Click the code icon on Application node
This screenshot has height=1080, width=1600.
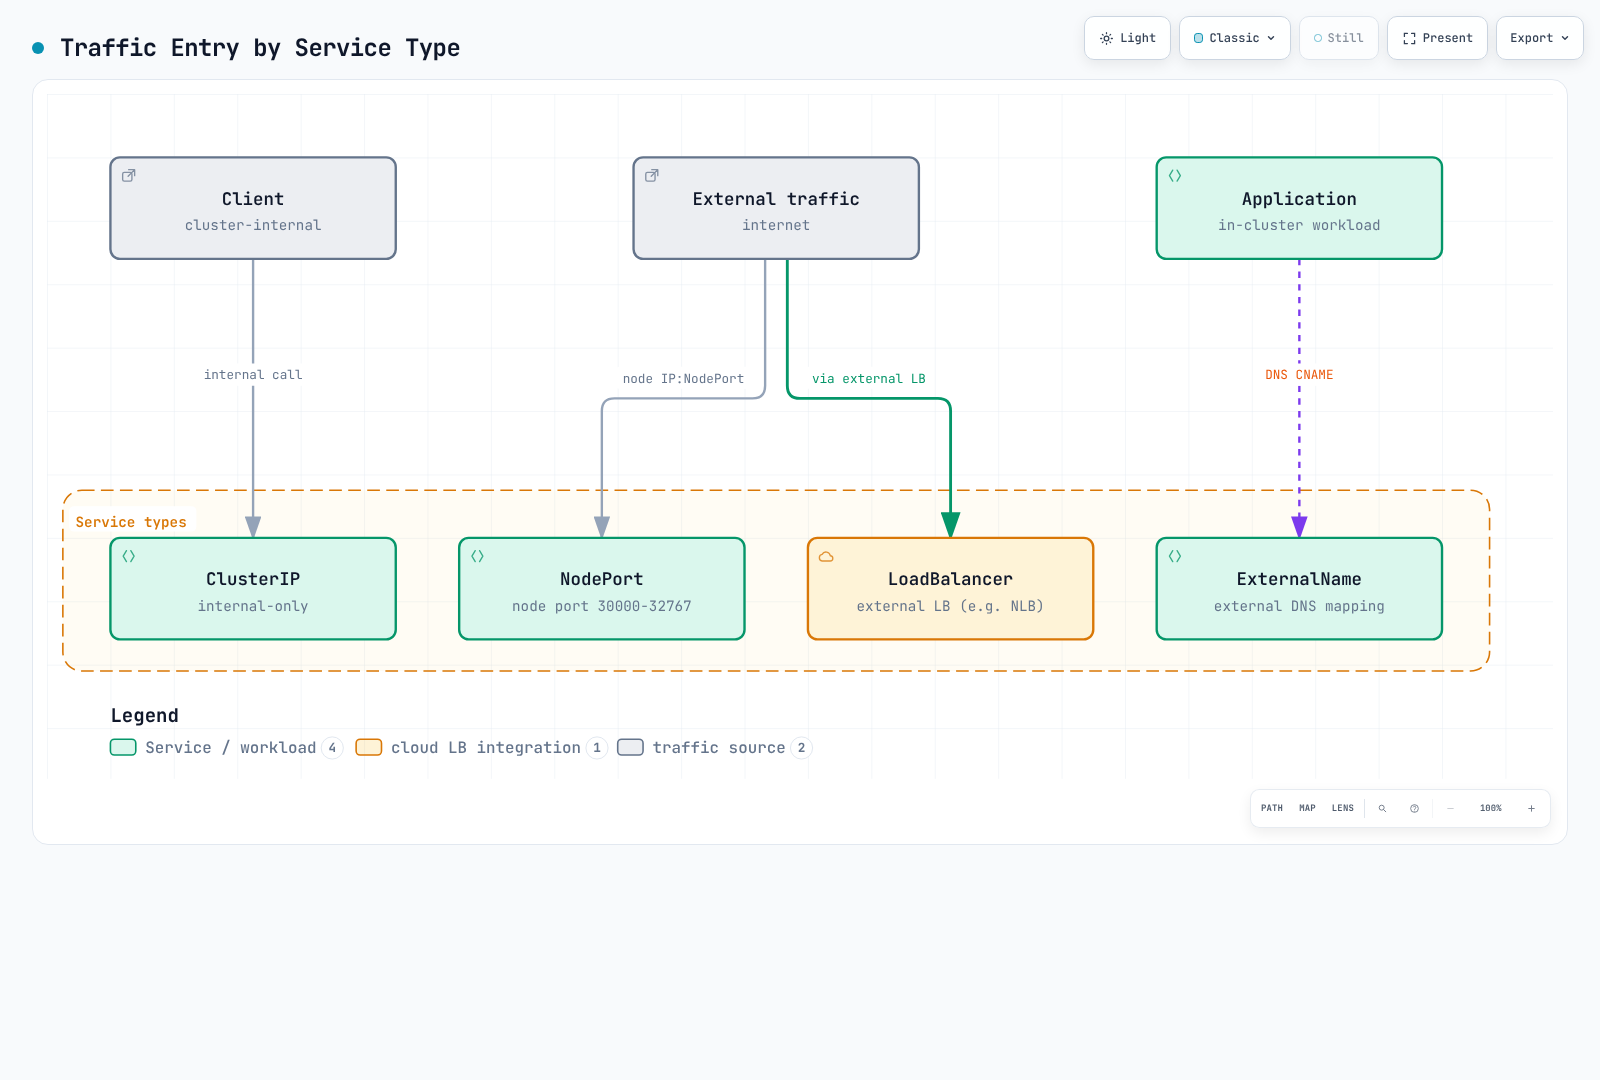click(1175, 176)
